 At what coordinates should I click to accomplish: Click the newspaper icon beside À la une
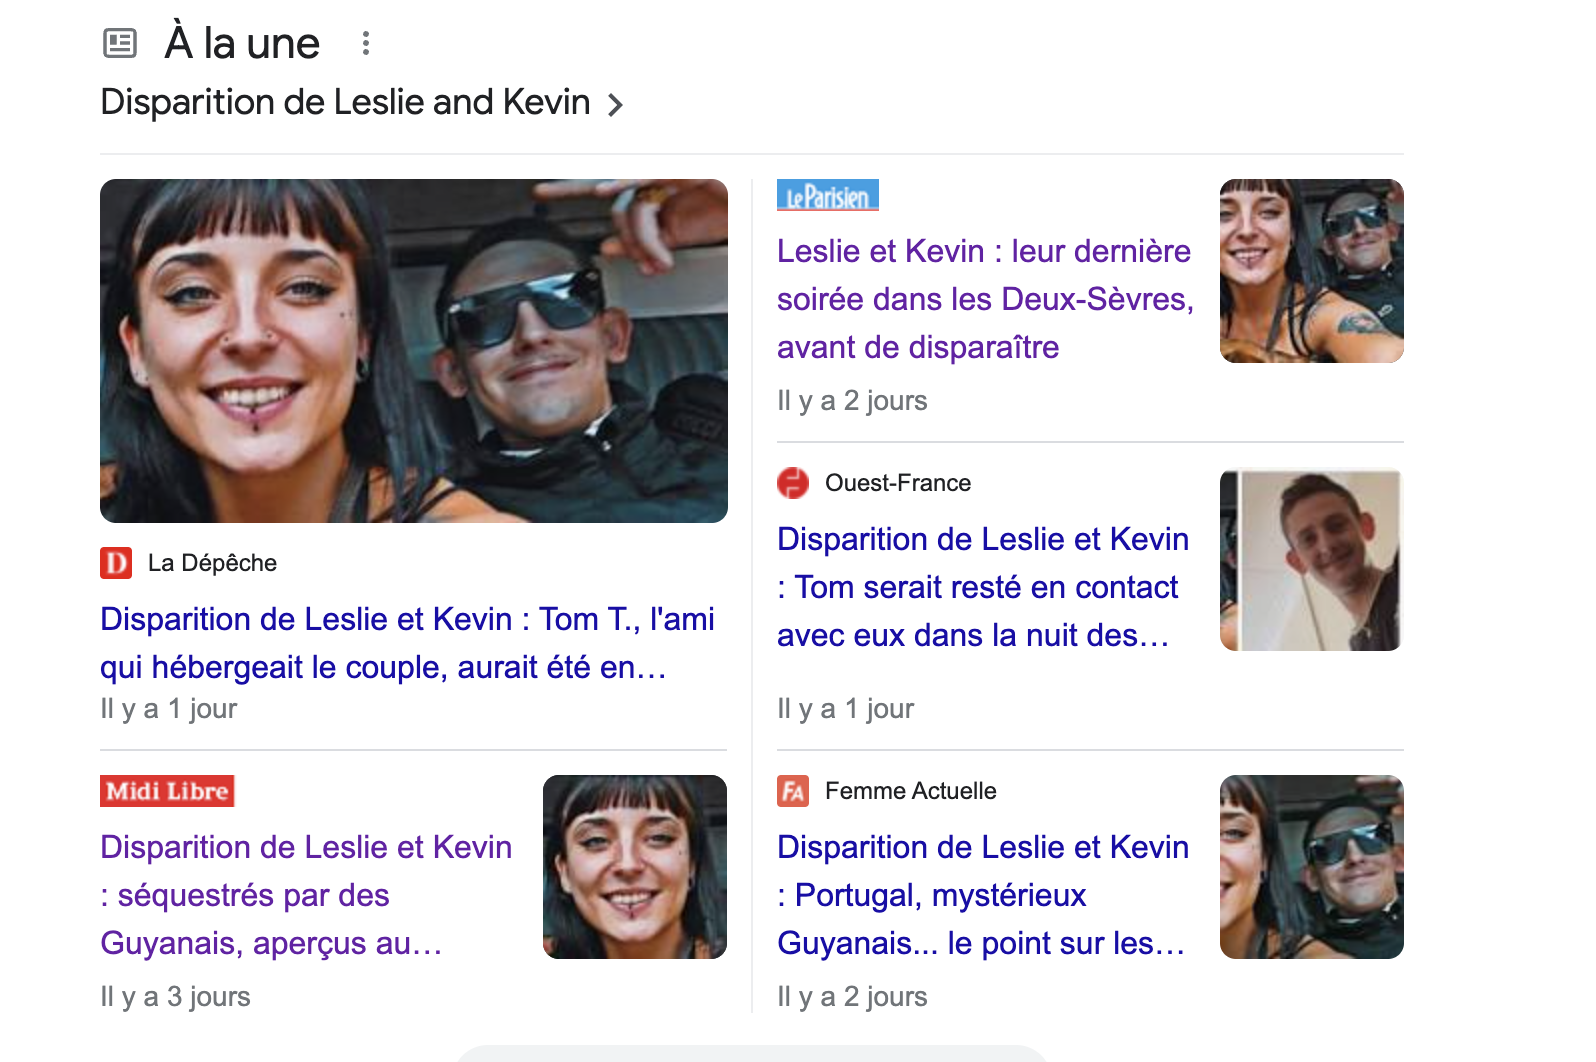(120, 43)
